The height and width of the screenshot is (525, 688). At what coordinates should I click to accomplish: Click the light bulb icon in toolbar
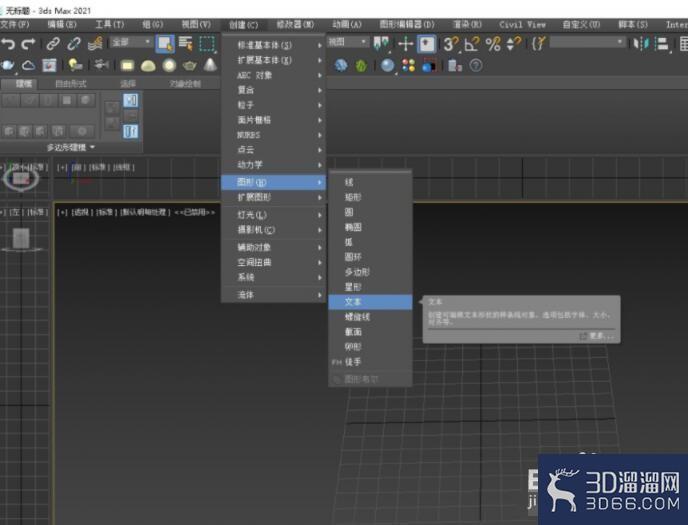point(75,66)
